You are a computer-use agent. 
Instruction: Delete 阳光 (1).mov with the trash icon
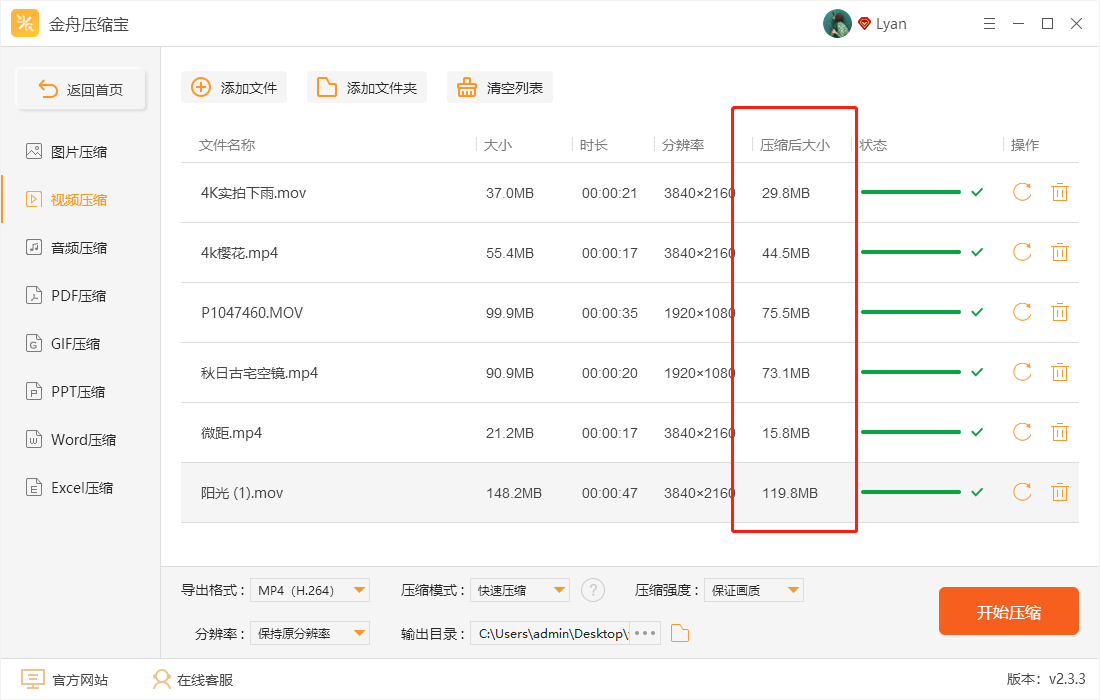[x=1060, y=492]
